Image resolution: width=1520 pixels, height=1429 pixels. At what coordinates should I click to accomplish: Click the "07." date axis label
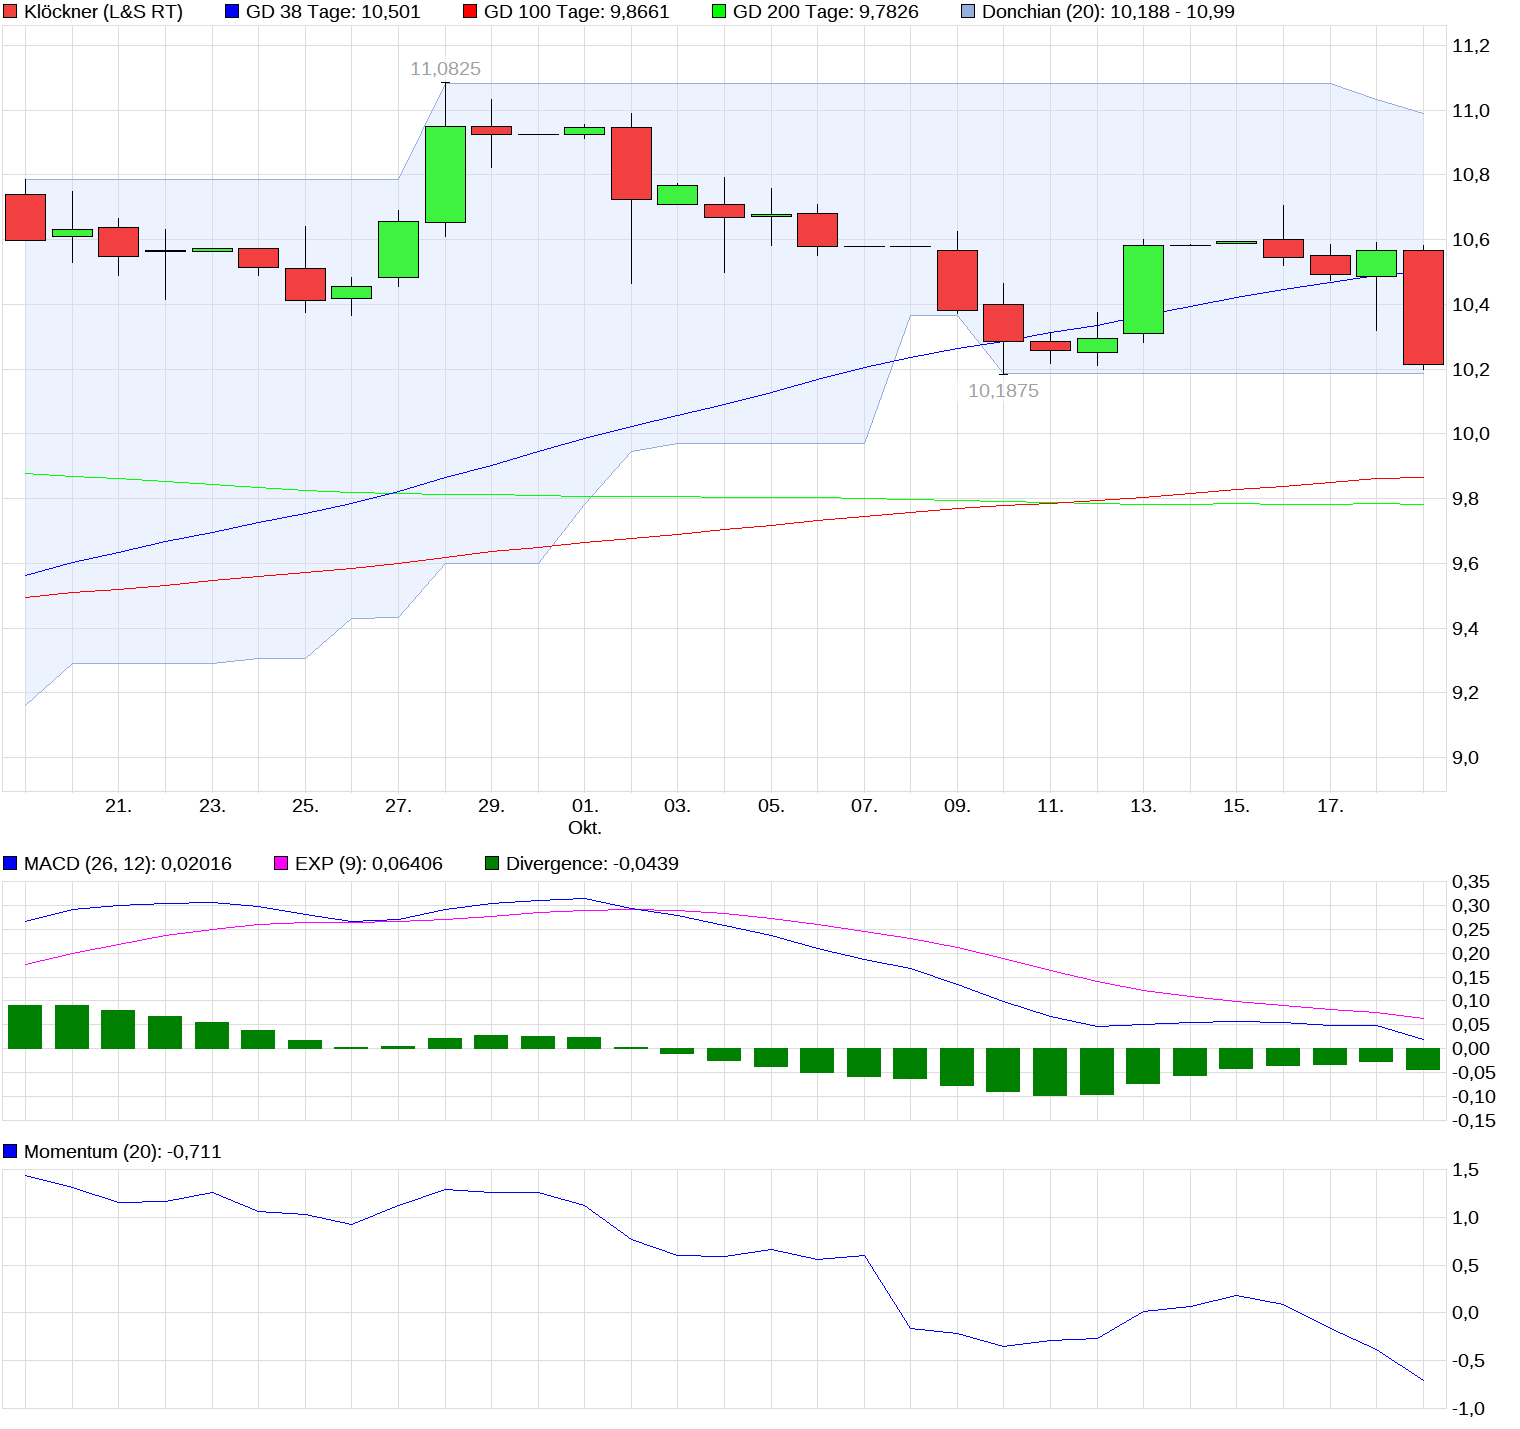point(864,806)
